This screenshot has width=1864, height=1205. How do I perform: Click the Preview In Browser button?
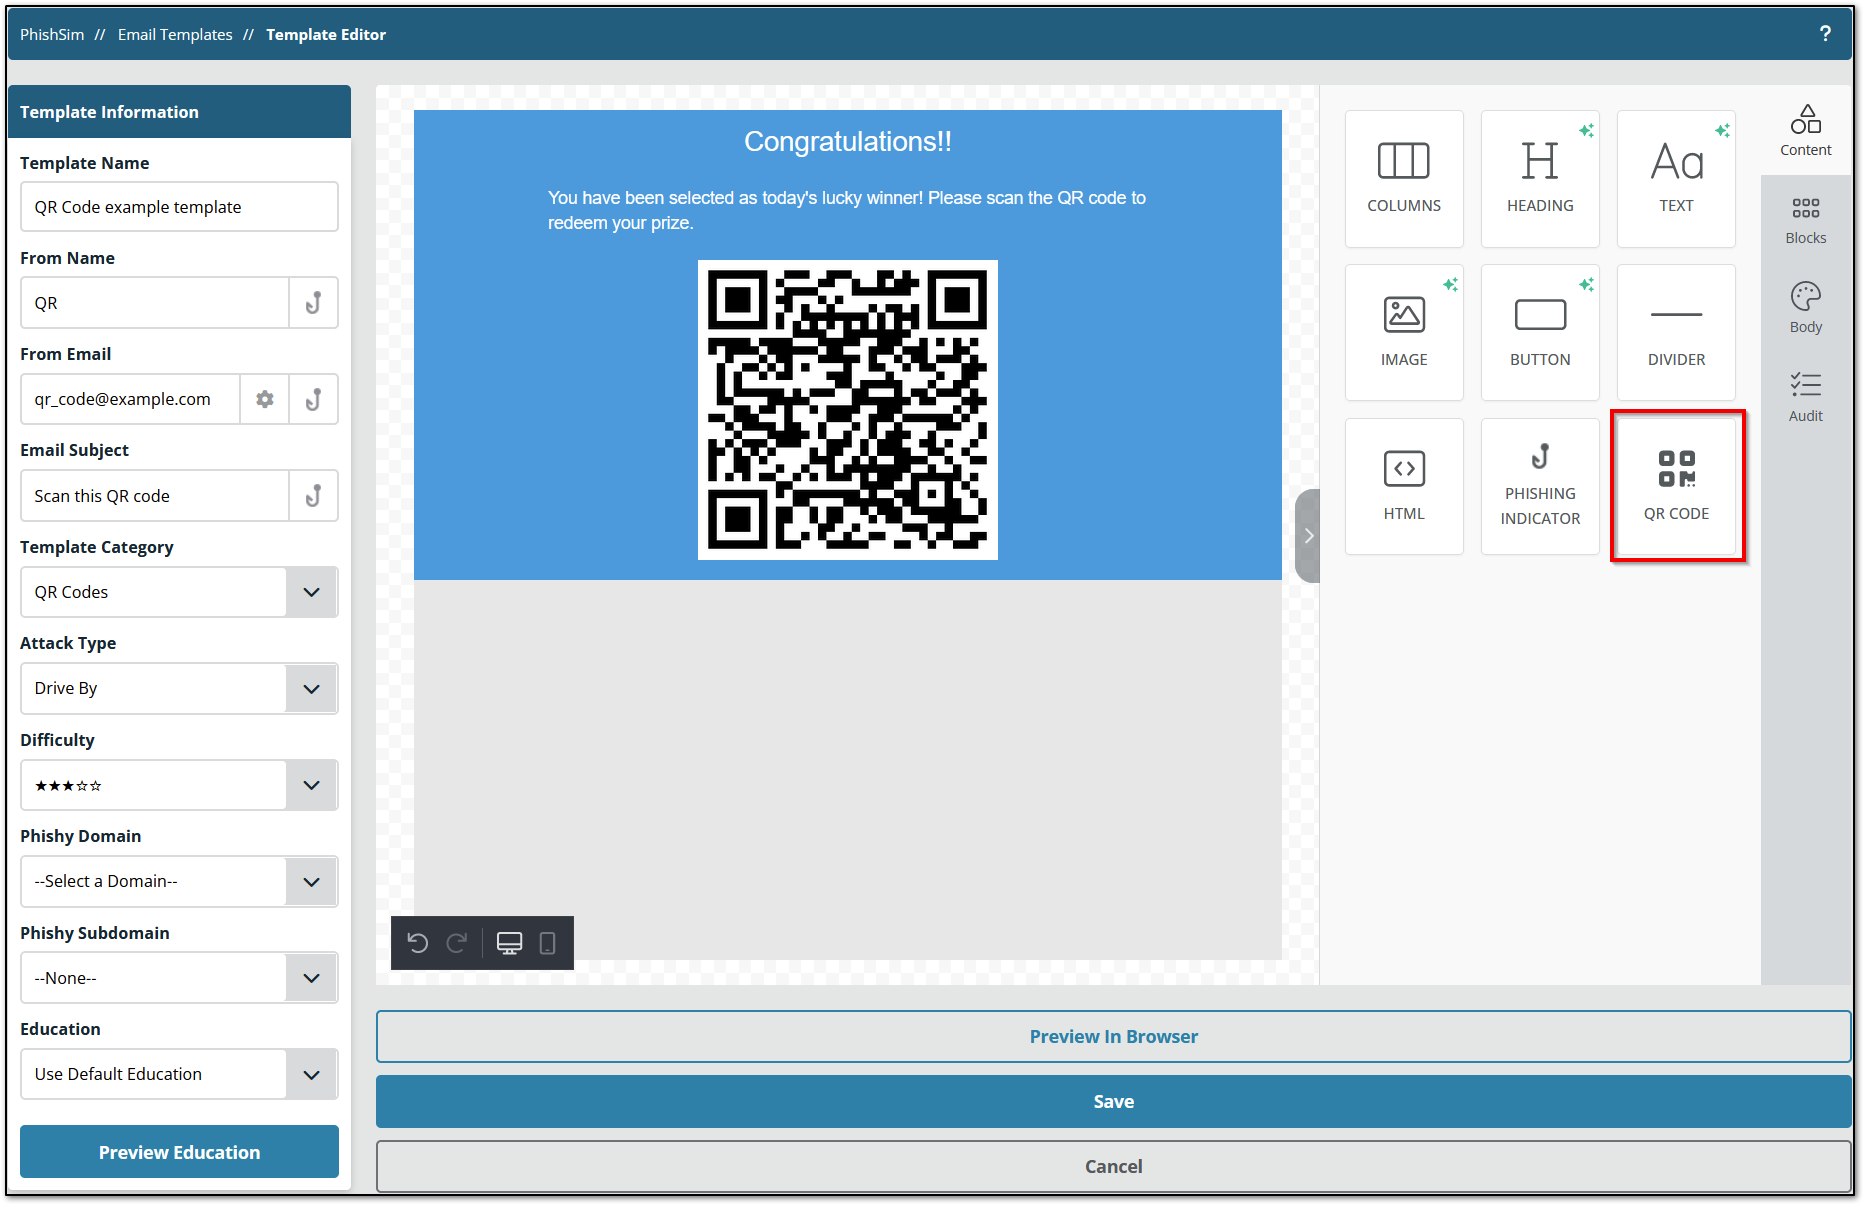coord(1112,1036)
